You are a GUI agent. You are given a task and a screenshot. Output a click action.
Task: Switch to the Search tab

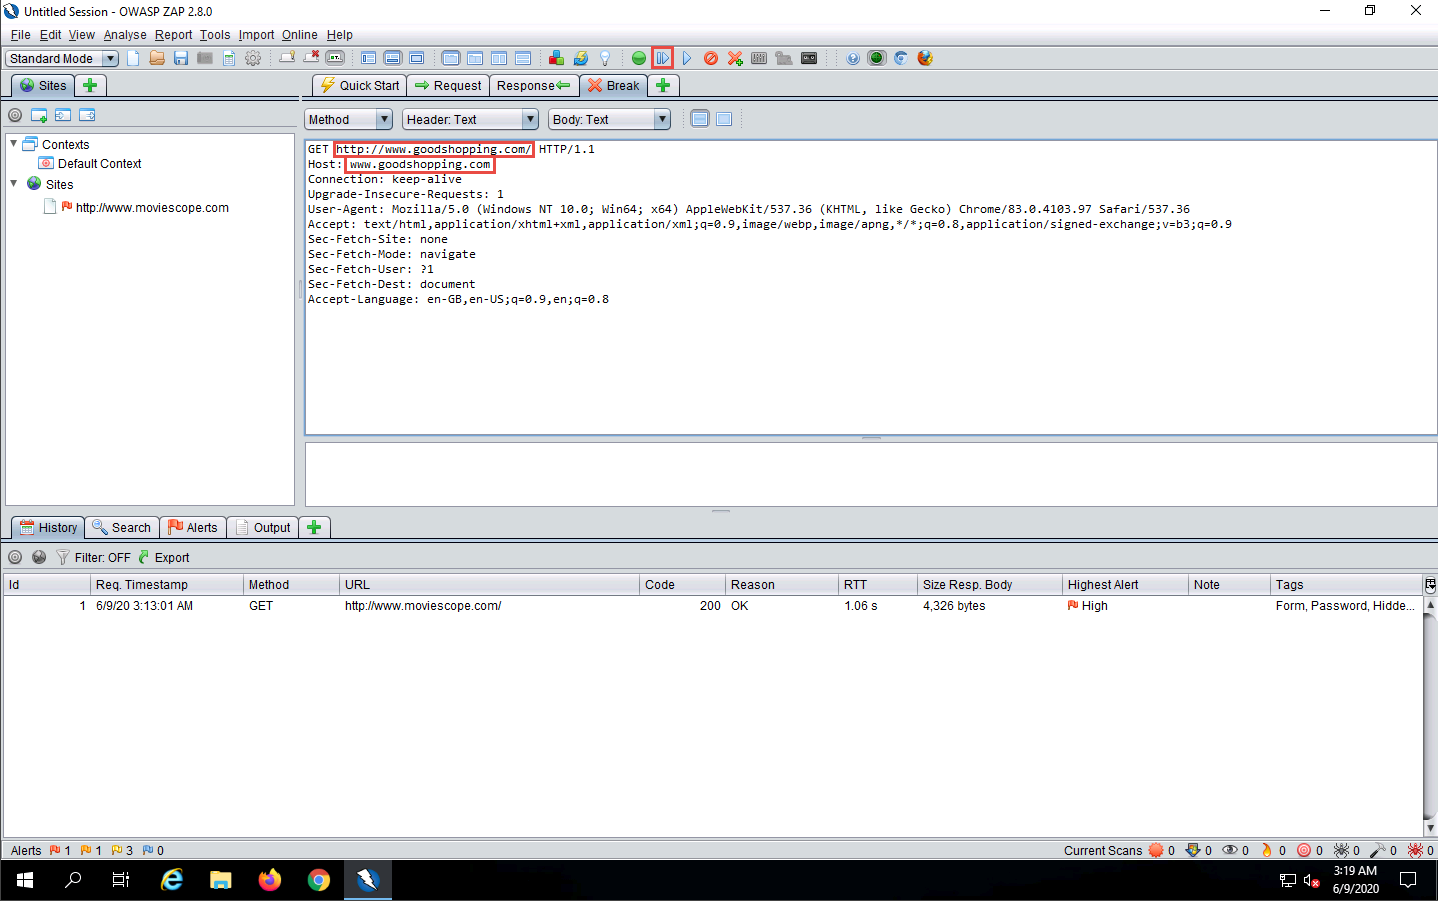click(x=121, y=527)
